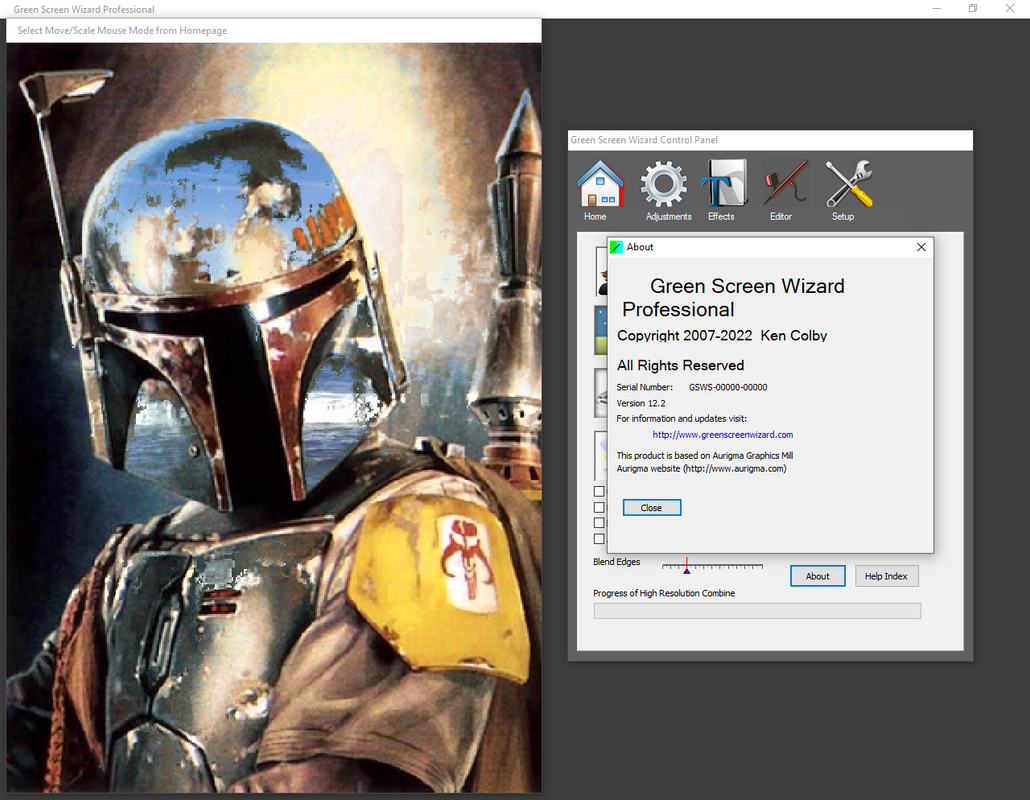Close the Green Screen Wizard Professional window
The width and height of the screenshot is (1030, 800).
1010,9
